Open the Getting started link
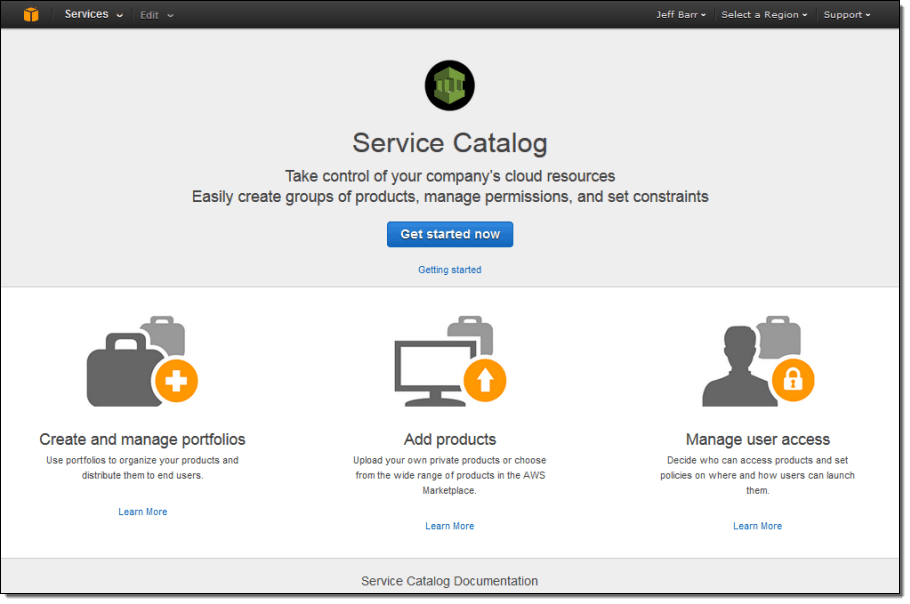Viewport: 910px width, 604px height. (x=450, y=270)
